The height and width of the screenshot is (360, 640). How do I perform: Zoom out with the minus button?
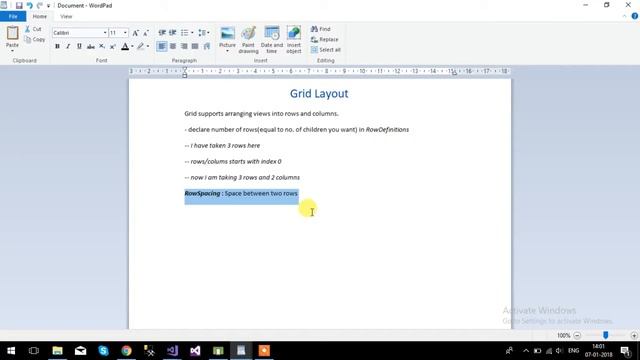pos(577,336)
